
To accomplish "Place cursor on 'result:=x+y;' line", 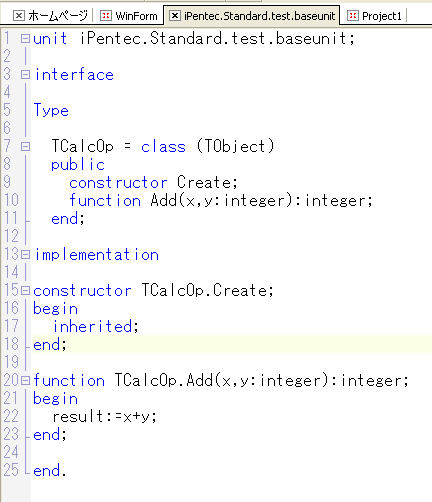I will [x=104, y=417].
